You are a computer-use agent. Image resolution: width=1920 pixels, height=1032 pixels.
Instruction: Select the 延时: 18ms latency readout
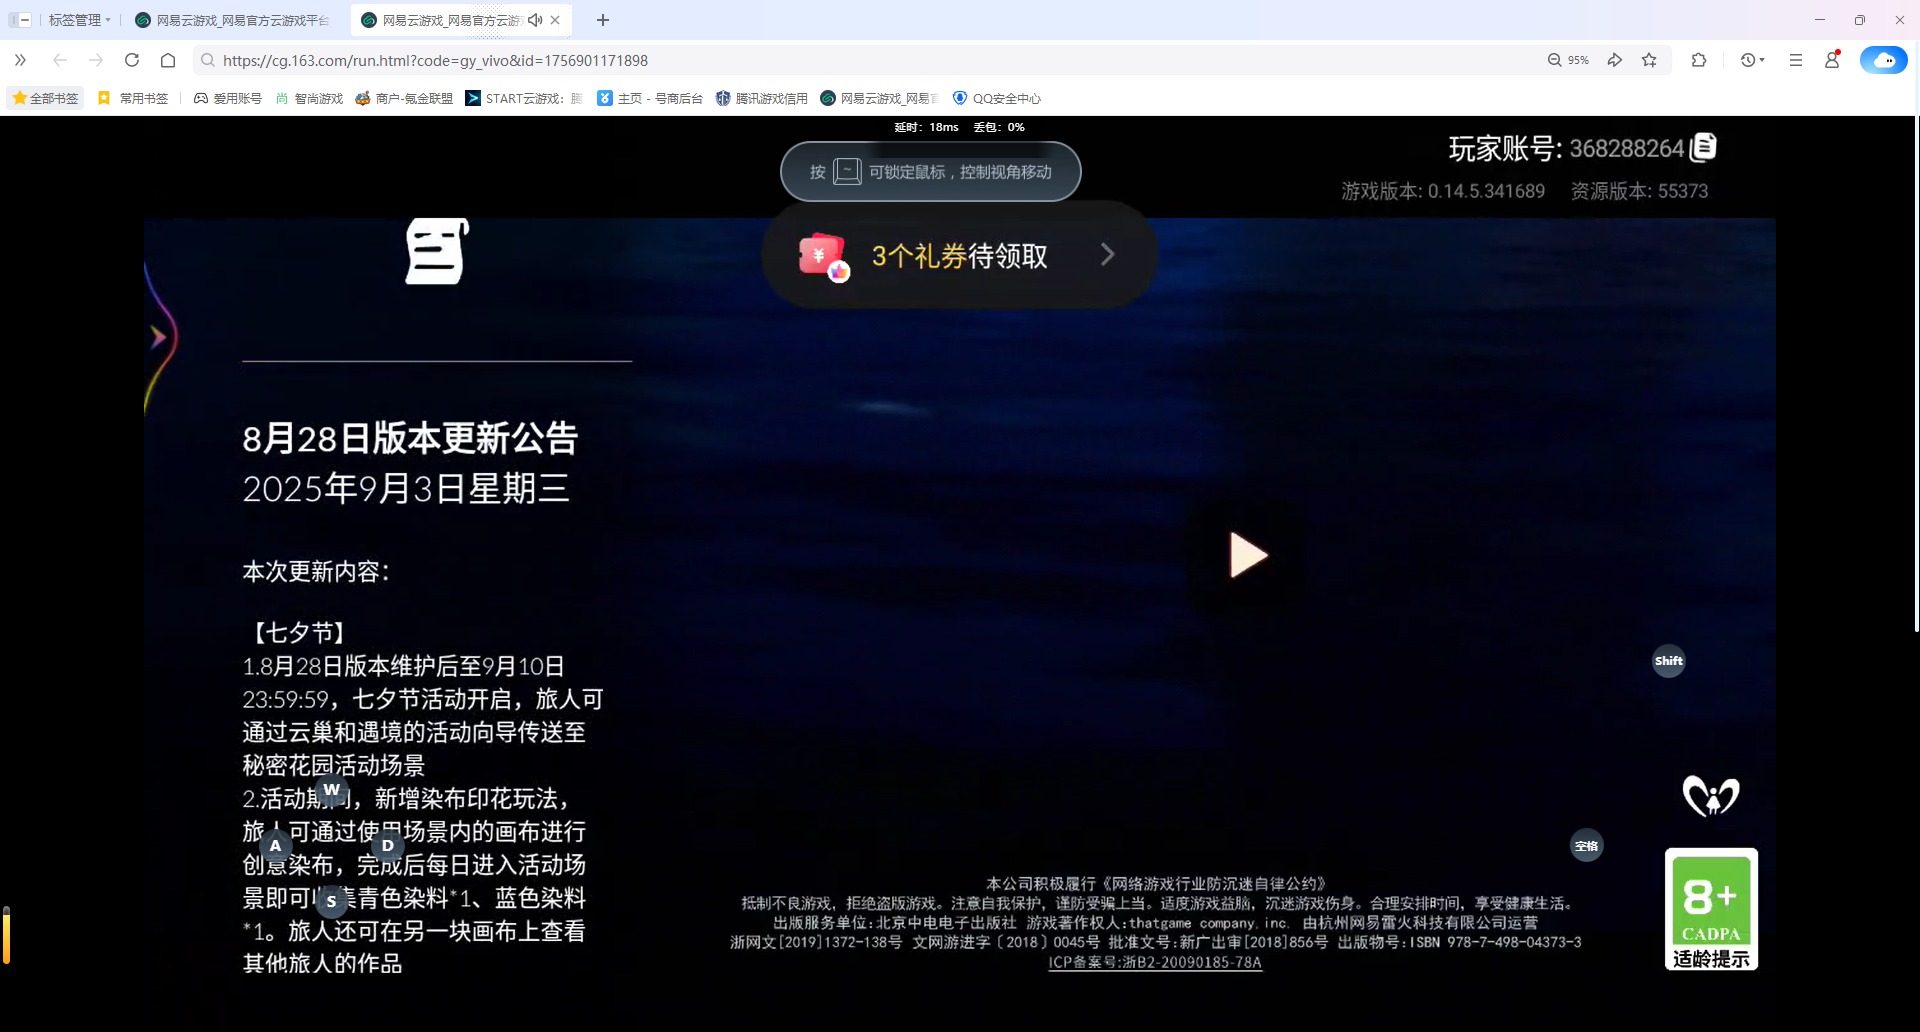[x=926, y=127]
